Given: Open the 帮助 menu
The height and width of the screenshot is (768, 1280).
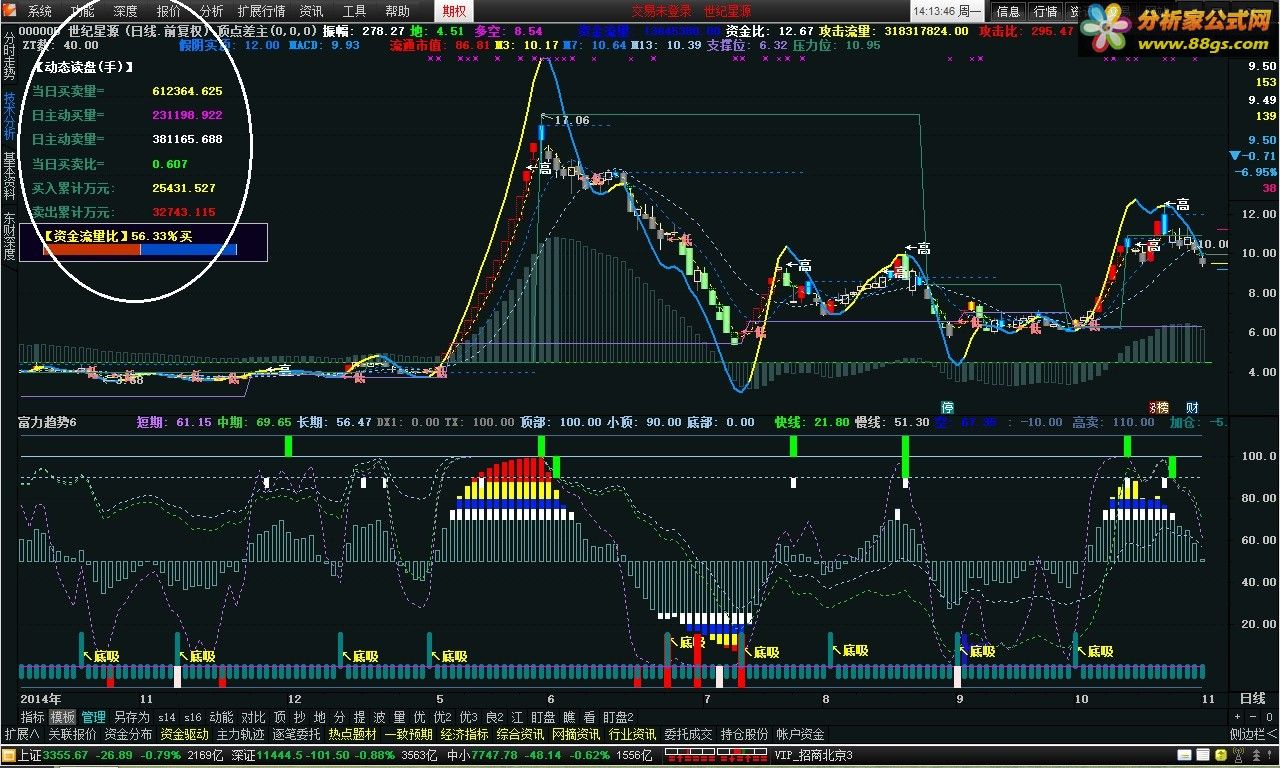Looking at the screenshot, I should (398, 11).
